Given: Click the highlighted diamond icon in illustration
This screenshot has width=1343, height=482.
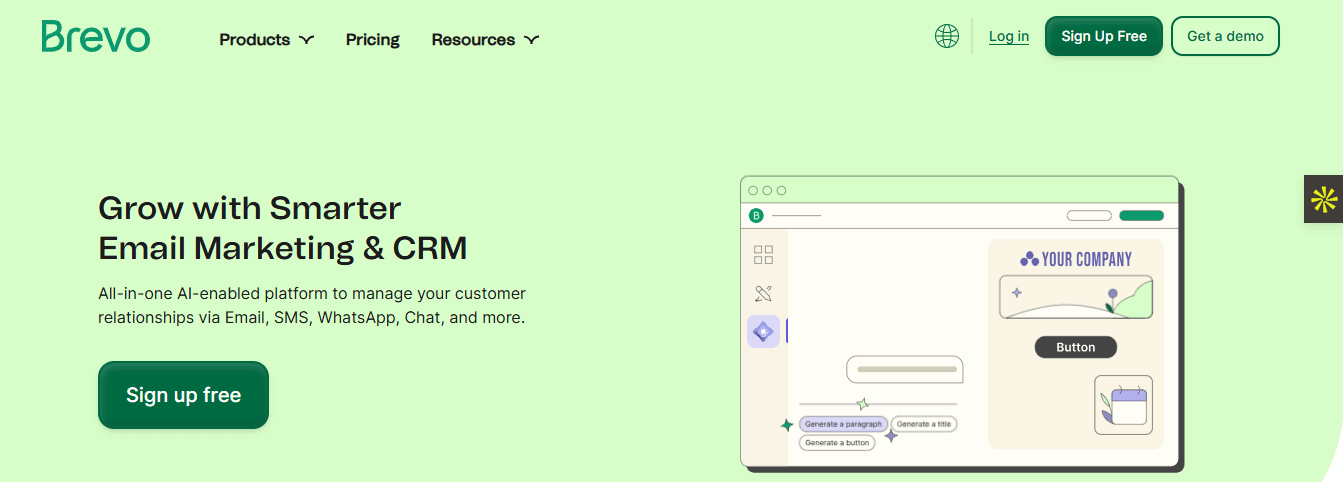Looking at the screenshot, I should [763, 331].
